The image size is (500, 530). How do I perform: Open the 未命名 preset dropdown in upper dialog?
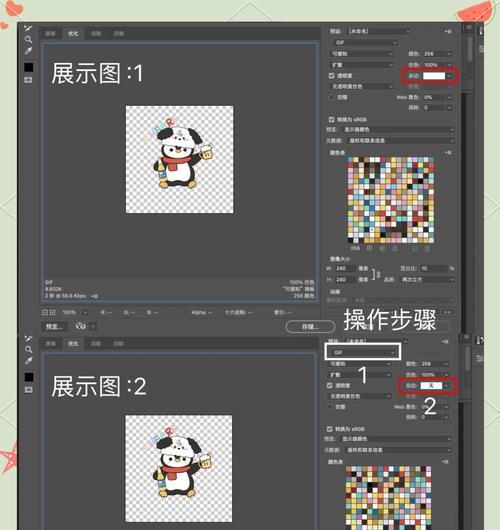pyautogui.click(x=379, y=31)
